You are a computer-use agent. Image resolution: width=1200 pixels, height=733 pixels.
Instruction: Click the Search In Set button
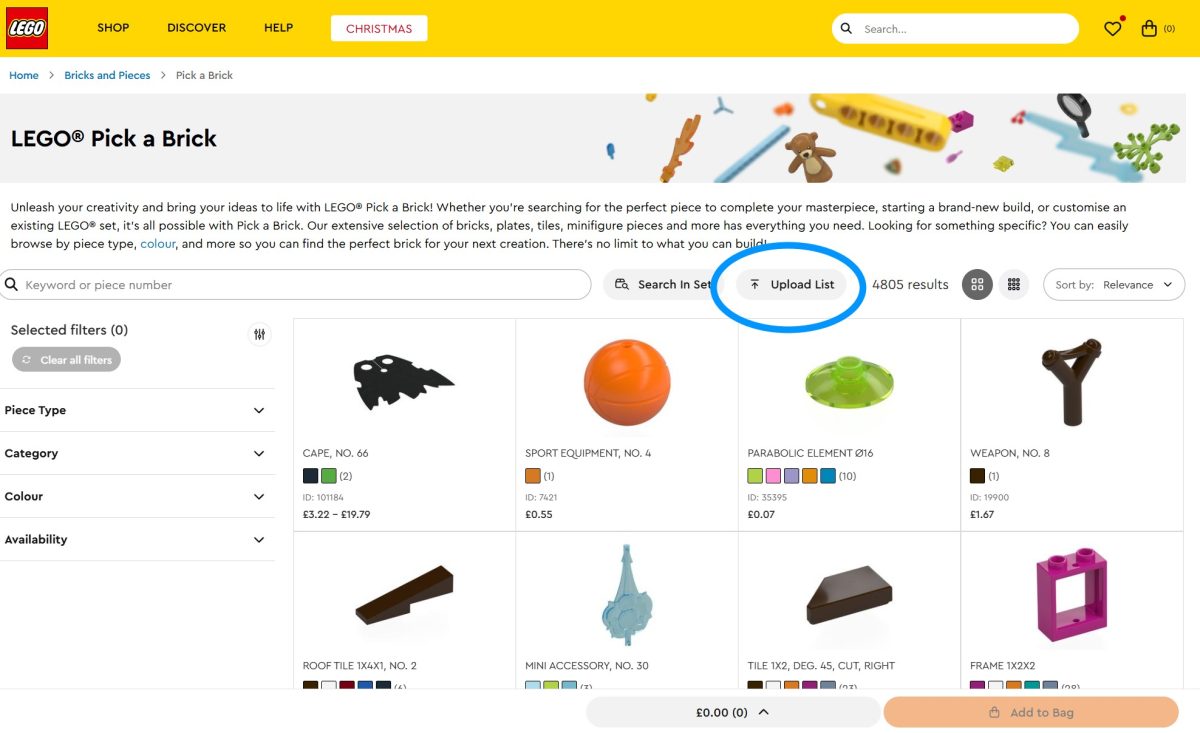coord(662,285)
